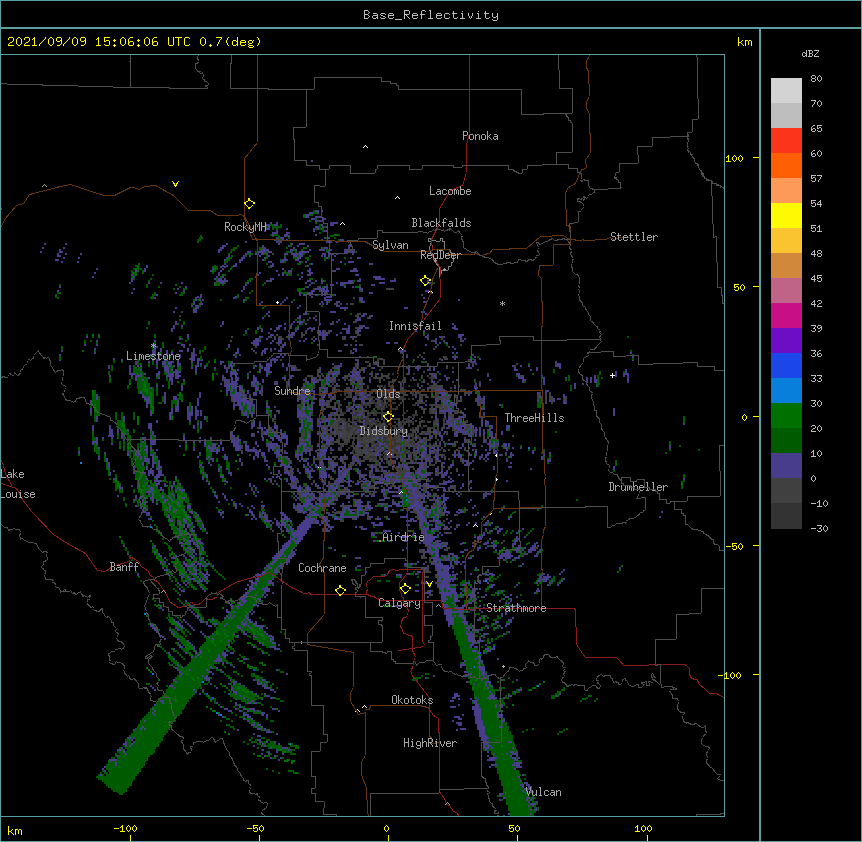Viewport: 862px width, 842px height.
Task: Click the yellow diamond marker south of RedDeer
Action: coord(426,281)
